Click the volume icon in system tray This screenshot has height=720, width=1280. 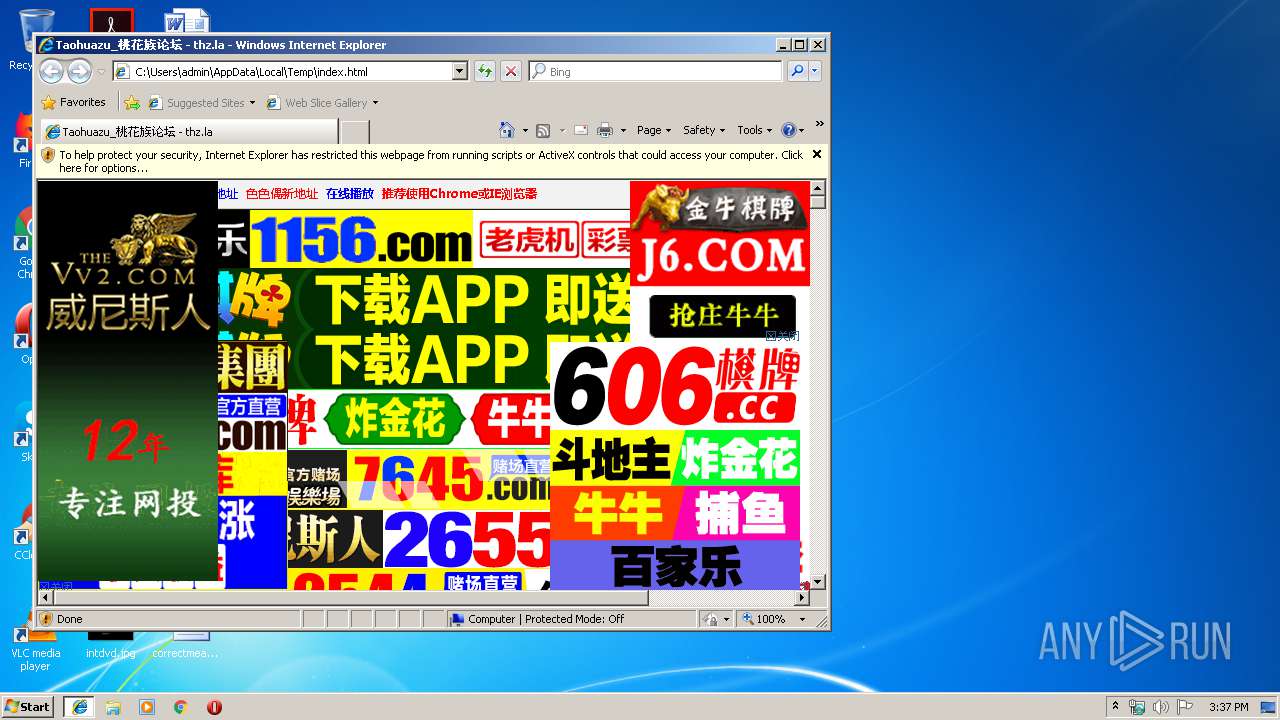click(x=1159, y=707)
